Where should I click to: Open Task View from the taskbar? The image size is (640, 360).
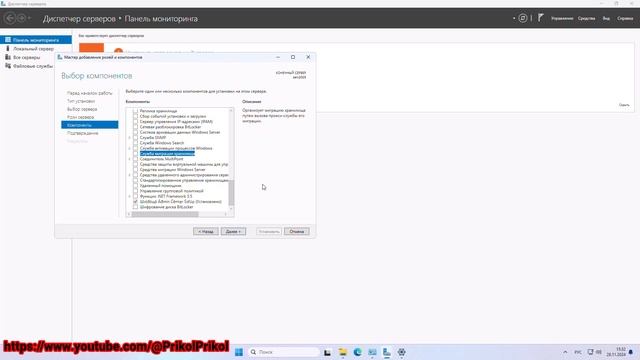coord(327,352)
